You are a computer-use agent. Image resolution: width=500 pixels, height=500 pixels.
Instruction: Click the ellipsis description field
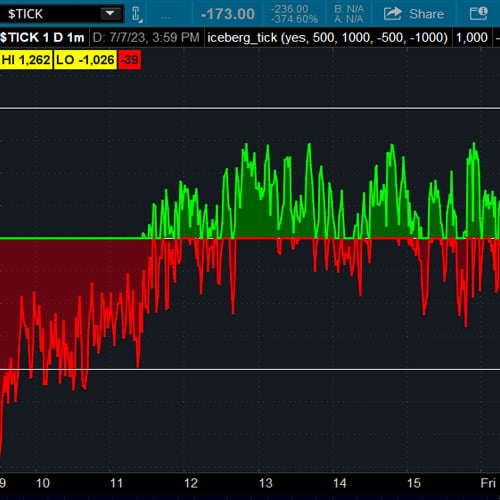[166, 17]
